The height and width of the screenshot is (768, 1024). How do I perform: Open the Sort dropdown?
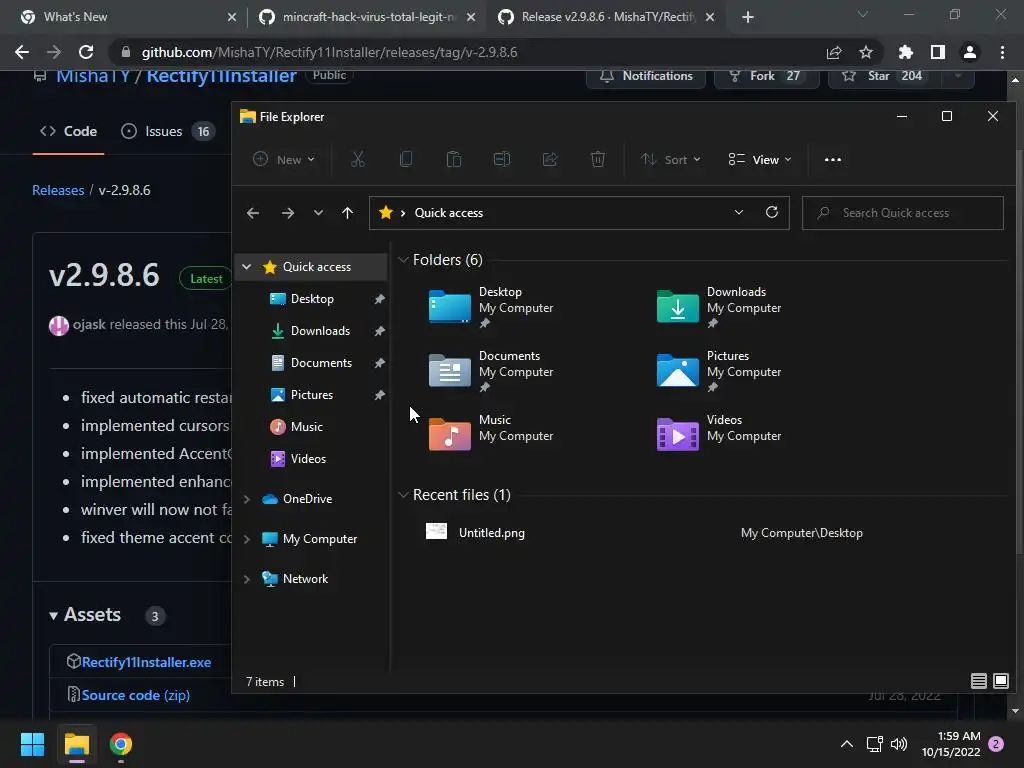click(670, 159)
